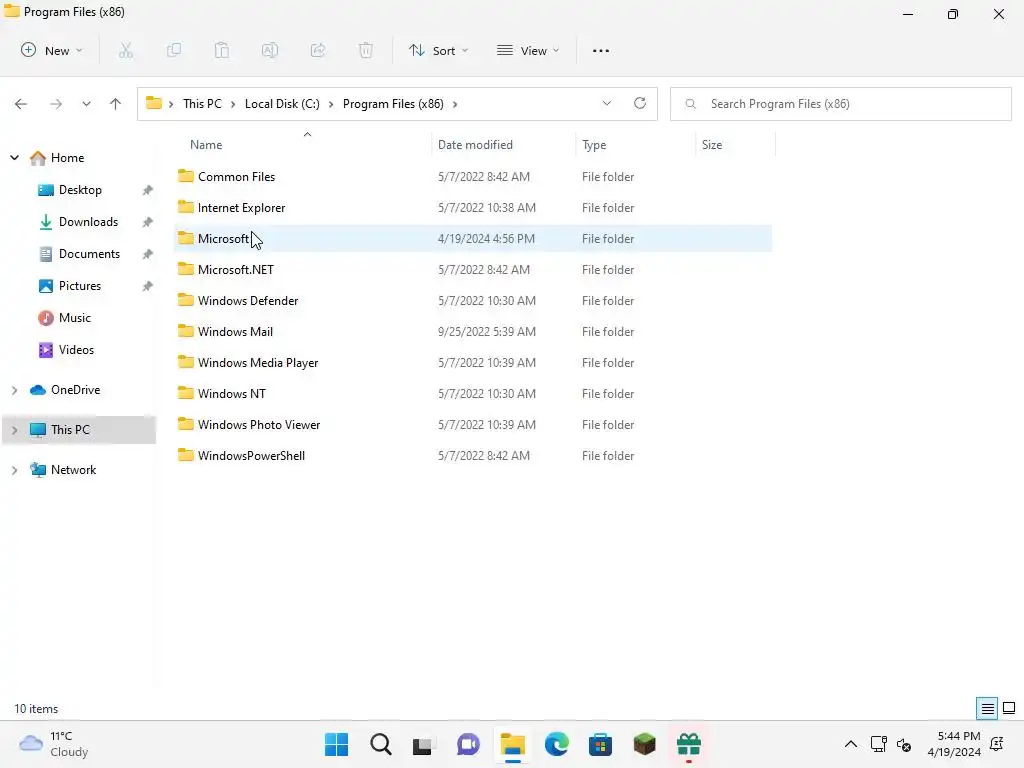This screenshot has width=1024, height=768.
Task: Open the Windows Start menu
Action: pos(336,744)
